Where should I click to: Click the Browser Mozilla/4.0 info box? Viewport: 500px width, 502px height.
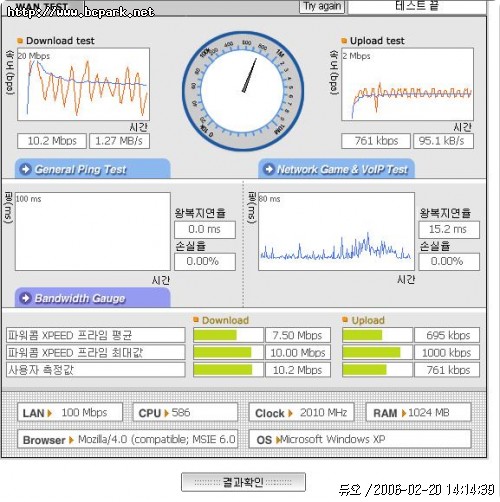[x=128, y=439]
